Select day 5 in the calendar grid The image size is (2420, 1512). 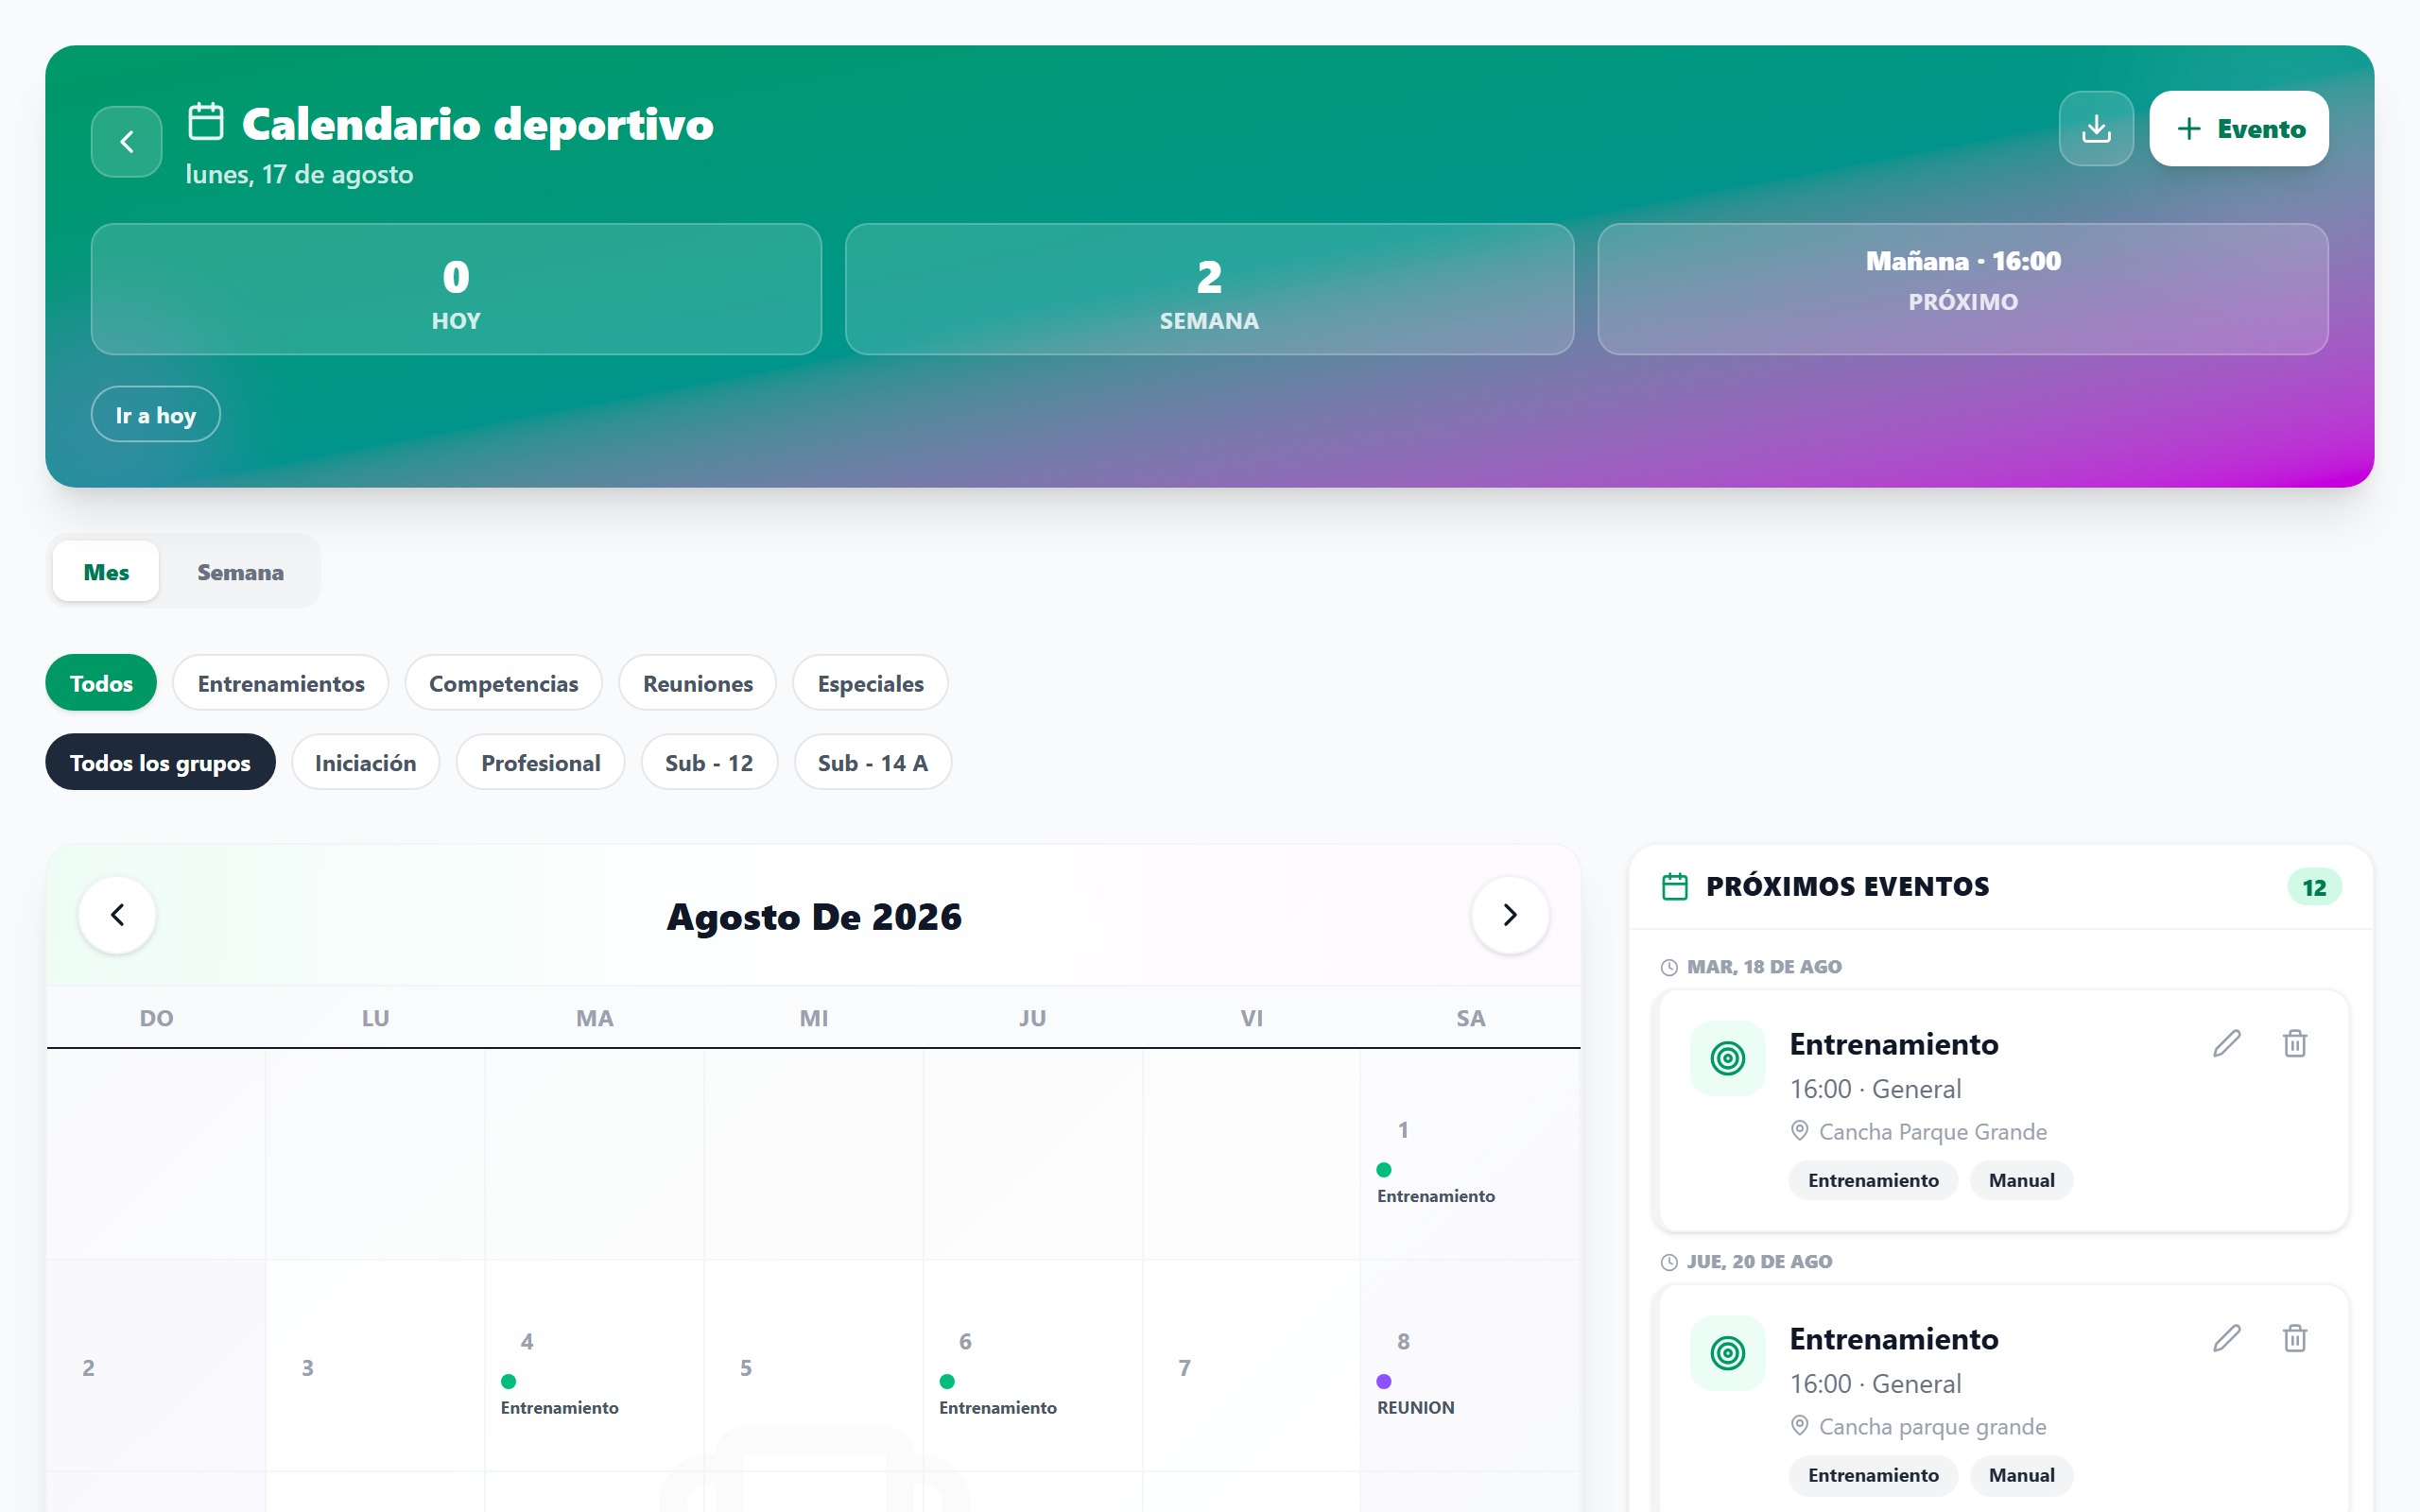pyautogui.click(x=814, y=1366)
